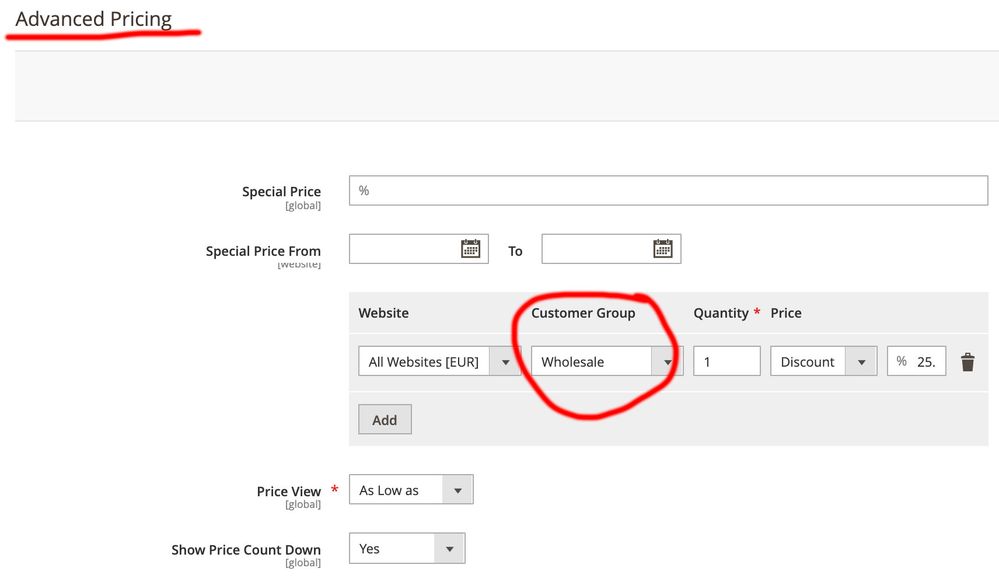
Task: Click the Special Price field label
Action: pos(281,191)
